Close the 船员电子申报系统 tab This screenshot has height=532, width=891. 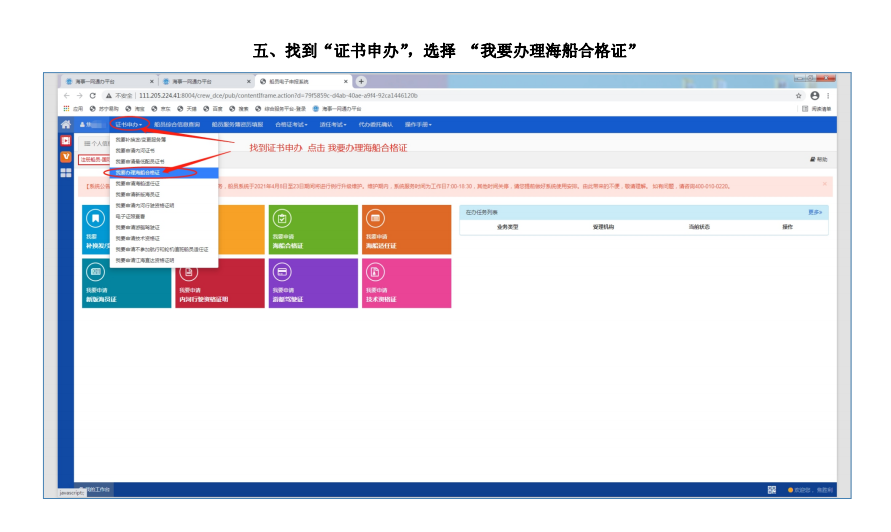tap(345, 81)
